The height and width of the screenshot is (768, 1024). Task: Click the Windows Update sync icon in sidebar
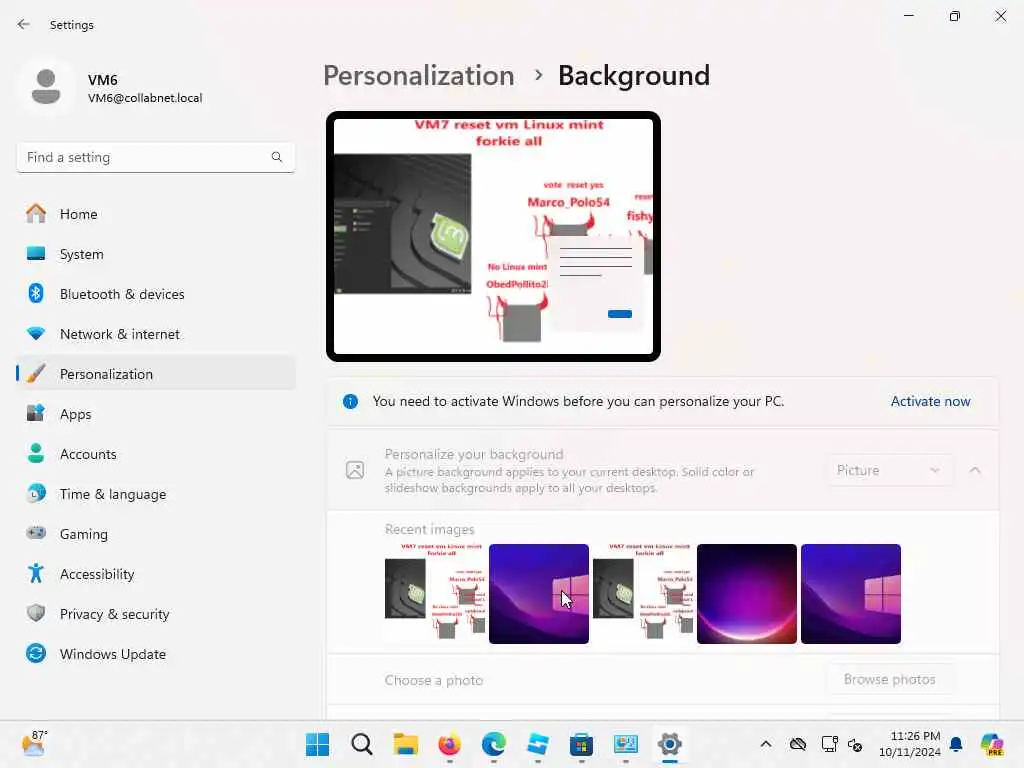36,653
